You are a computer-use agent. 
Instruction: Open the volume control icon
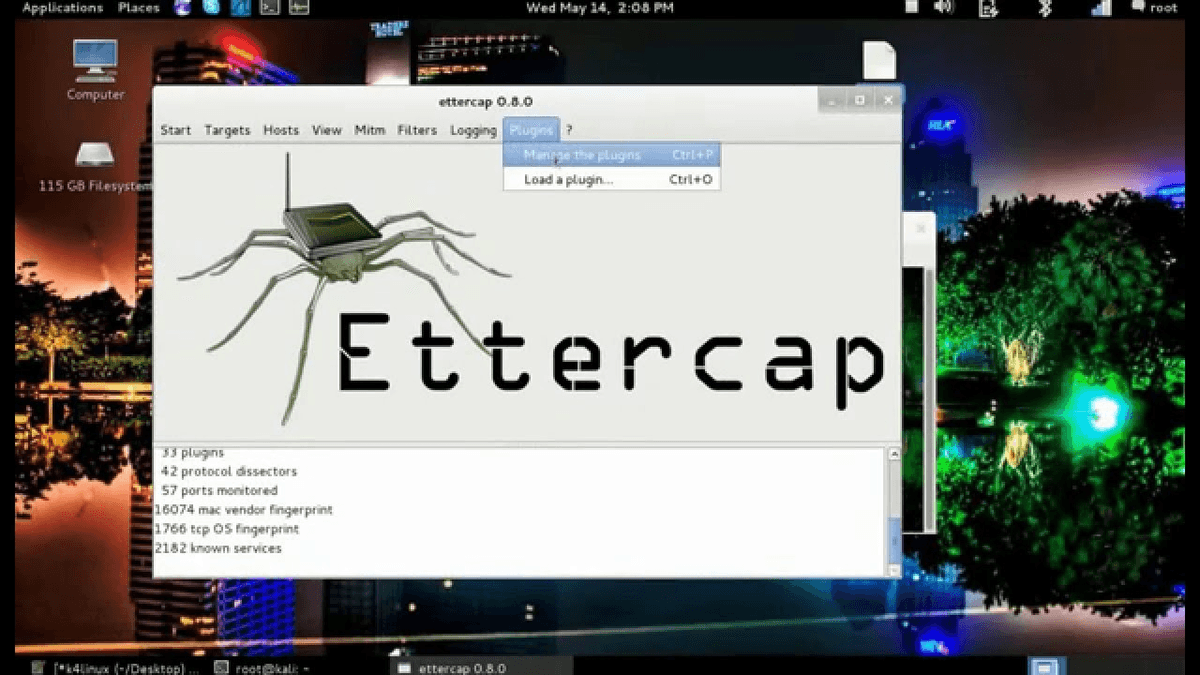(x=944, y=8)
